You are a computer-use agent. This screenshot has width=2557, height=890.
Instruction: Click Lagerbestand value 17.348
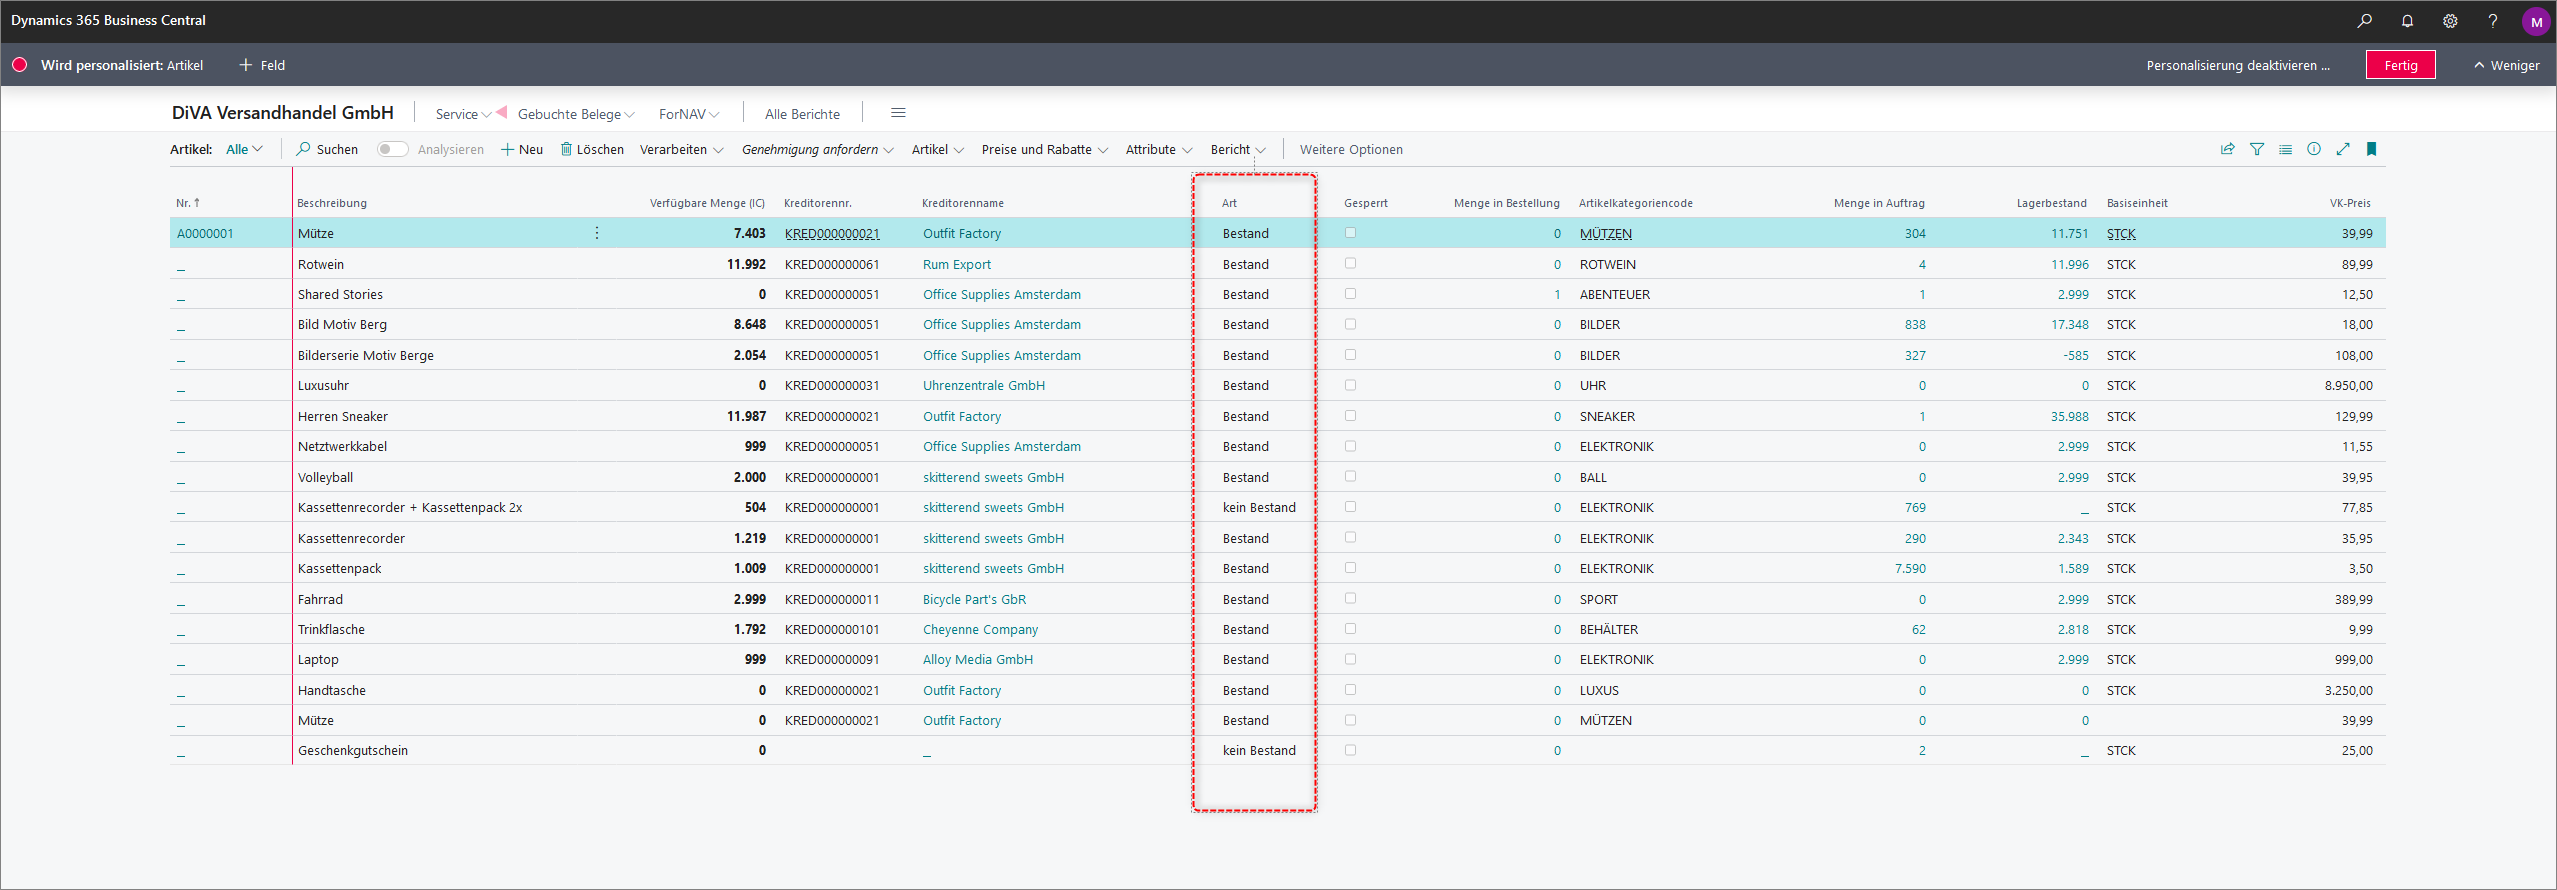pos(2069,324)
